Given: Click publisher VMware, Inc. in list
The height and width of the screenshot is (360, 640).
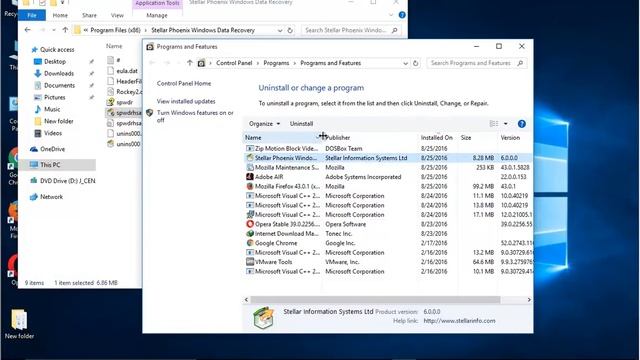Looking at the screenshot, I should tap(342, 262).
